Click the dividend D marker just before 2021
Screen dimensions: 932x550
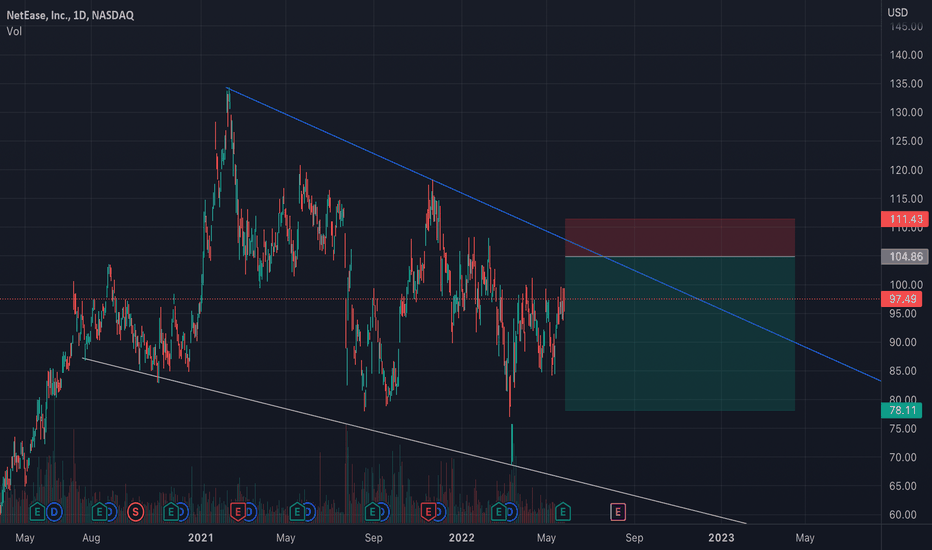[x=182, y=511]
